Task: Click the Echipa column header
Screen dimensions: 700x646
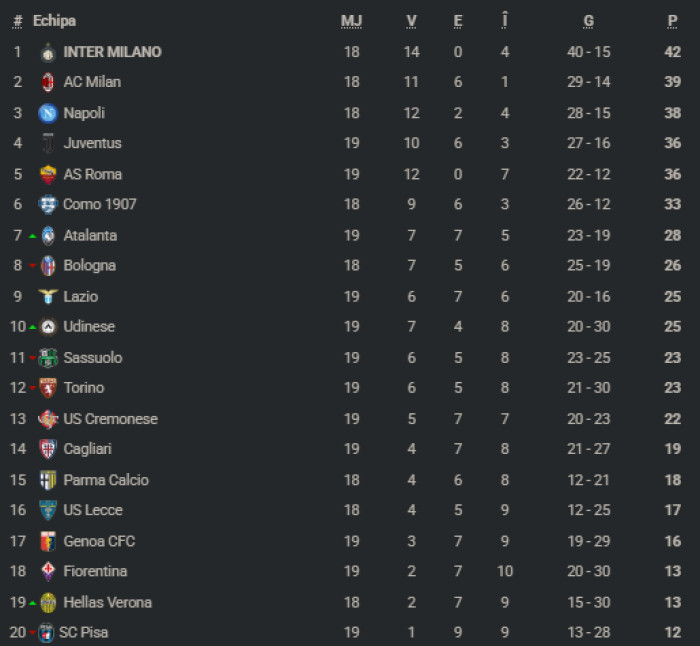Action: click(x=54, y=21)
